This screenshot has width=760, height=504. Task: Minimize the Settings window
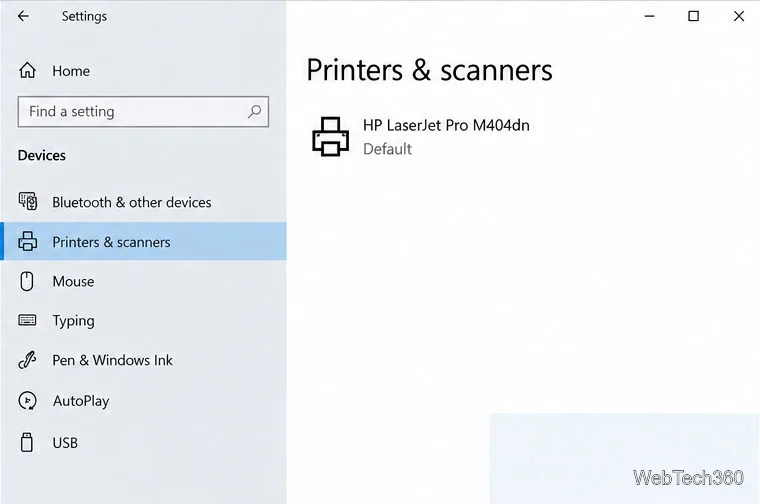pyautogui.click(x=649, y=16)
